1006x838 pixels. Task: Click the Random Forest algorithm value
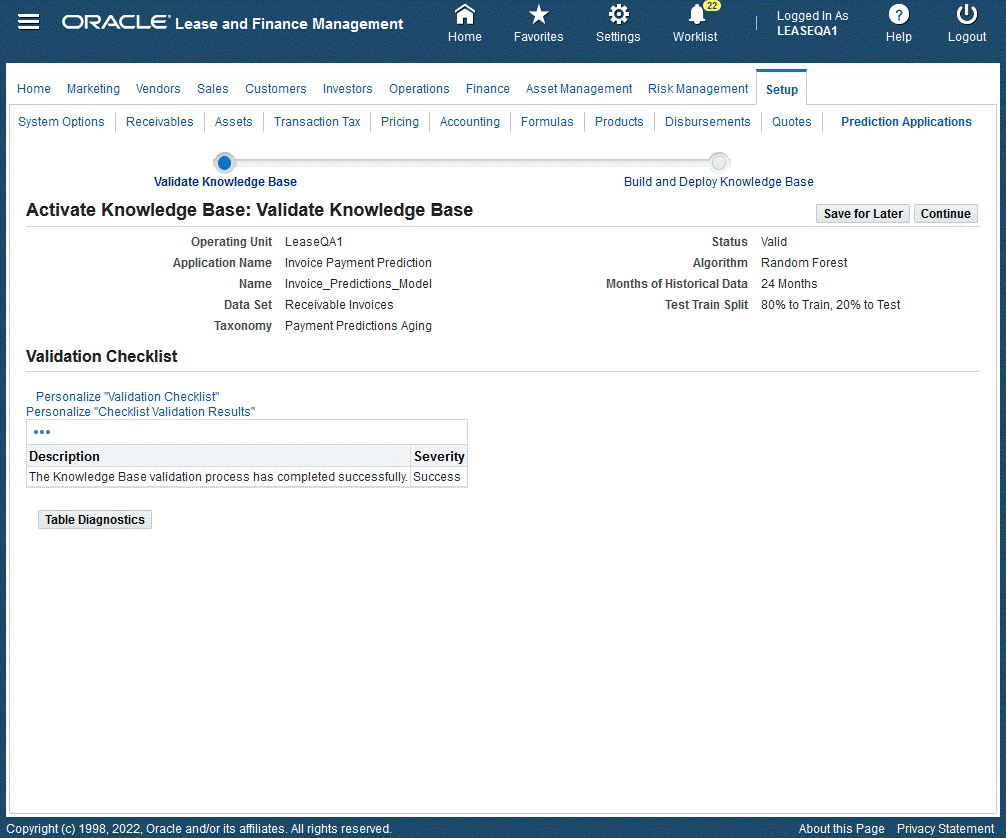(804, 262)
